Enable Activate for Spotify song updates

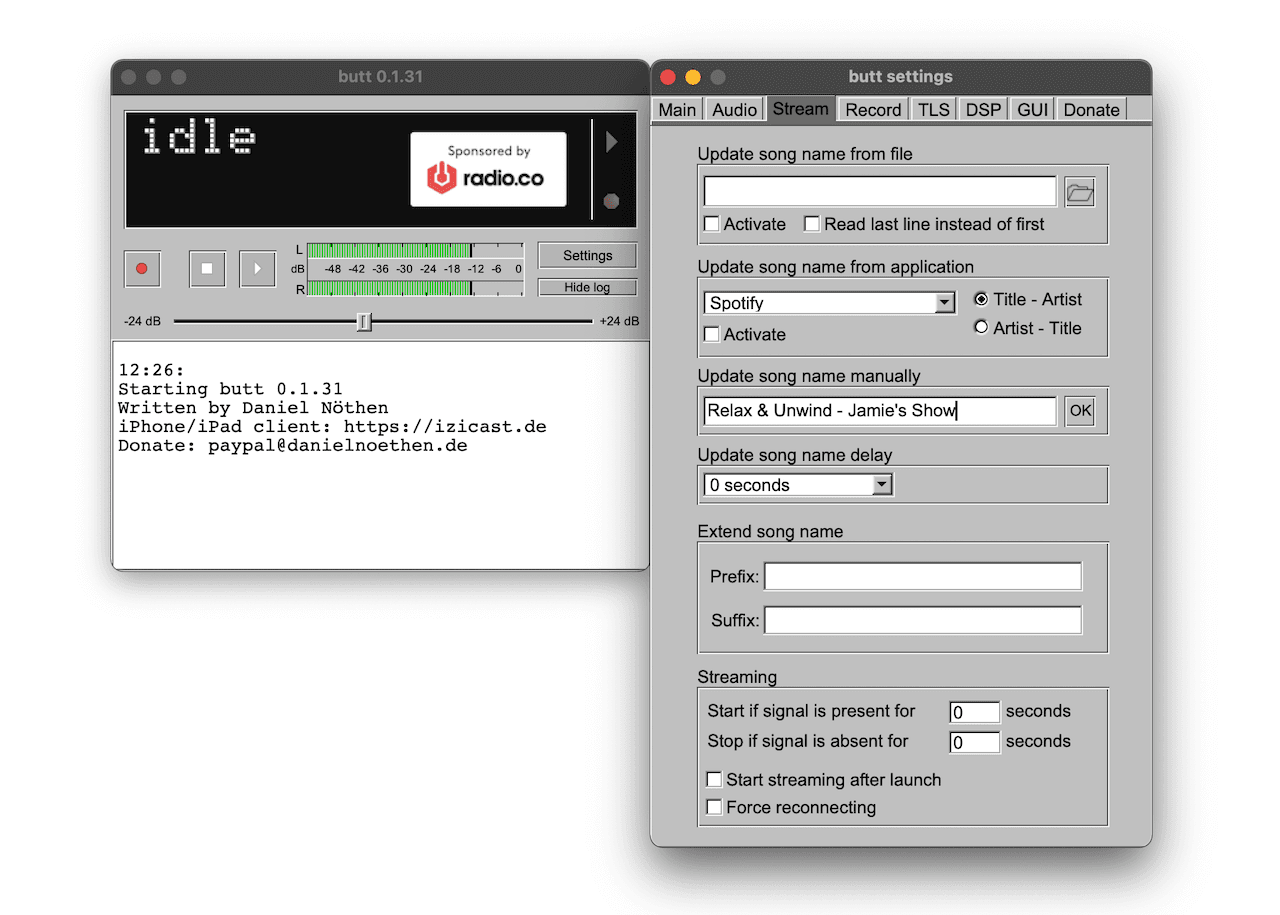point(711,334)
